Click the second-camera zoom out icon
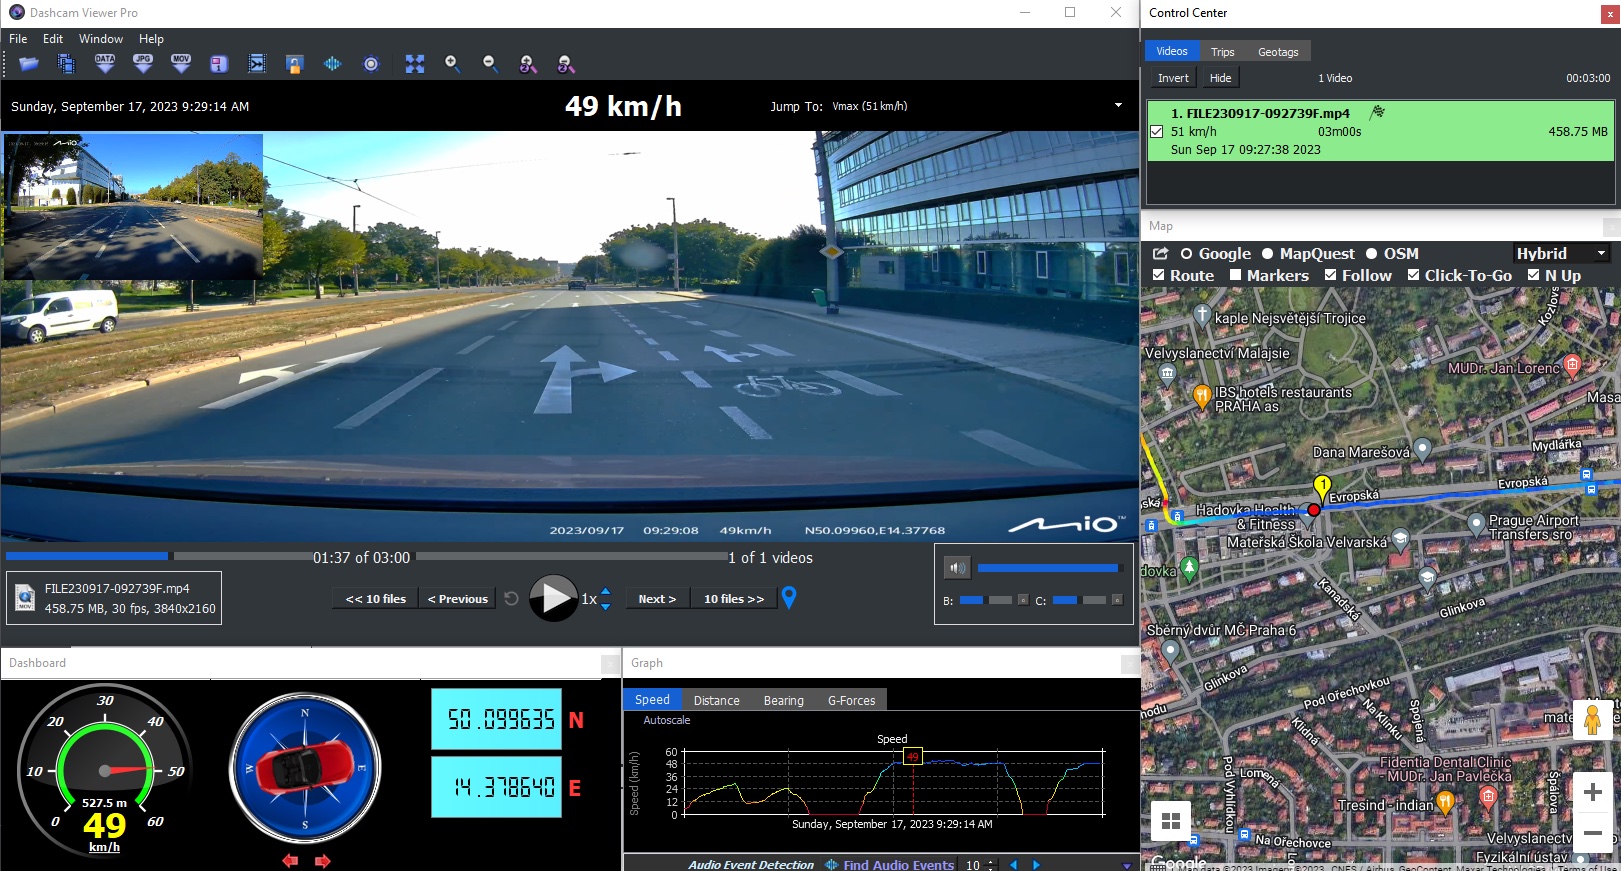Viewport: 1621px width, 871px height. pos(566,64)
